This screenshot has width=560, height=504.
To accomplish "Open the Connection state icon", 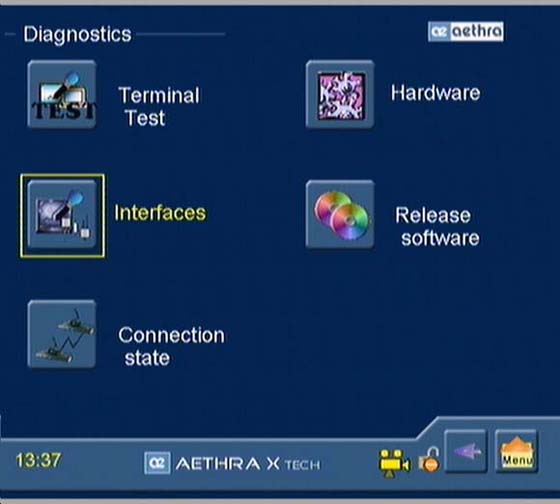I will 62,334.
